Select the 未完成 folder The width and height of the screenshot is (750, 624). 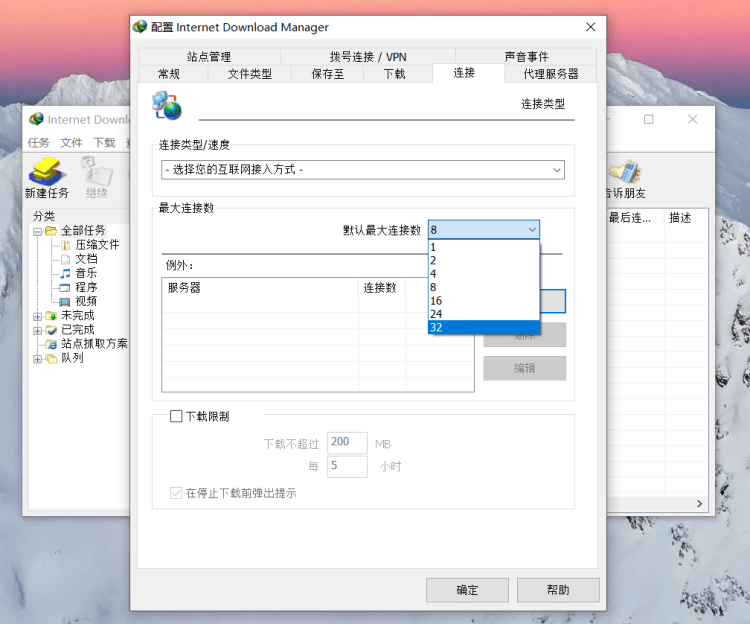(77, 315)
